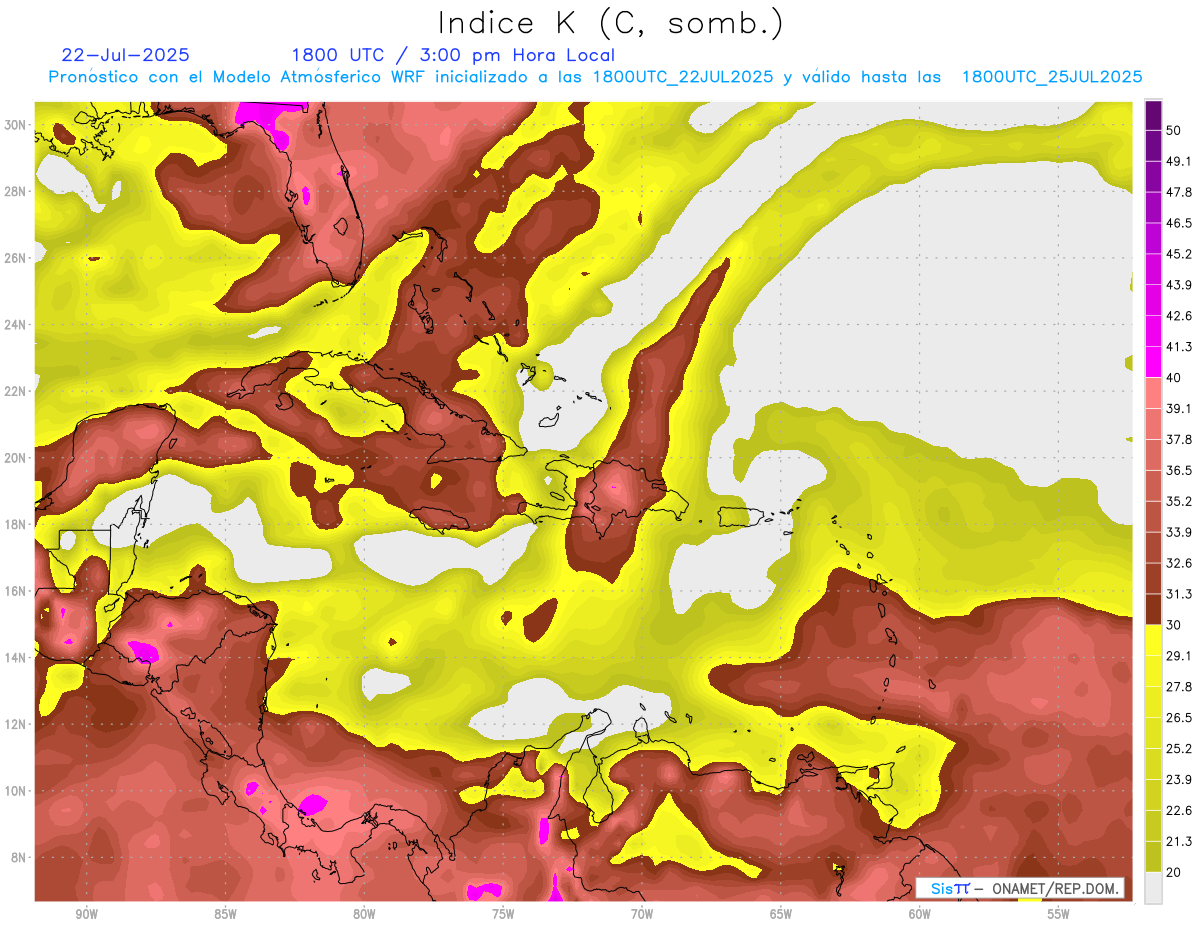This screenshot has width=1200, height=927.
Task: Click the '32.6' color scale value
Action: pyautogui.click(x=1178, y=563)
